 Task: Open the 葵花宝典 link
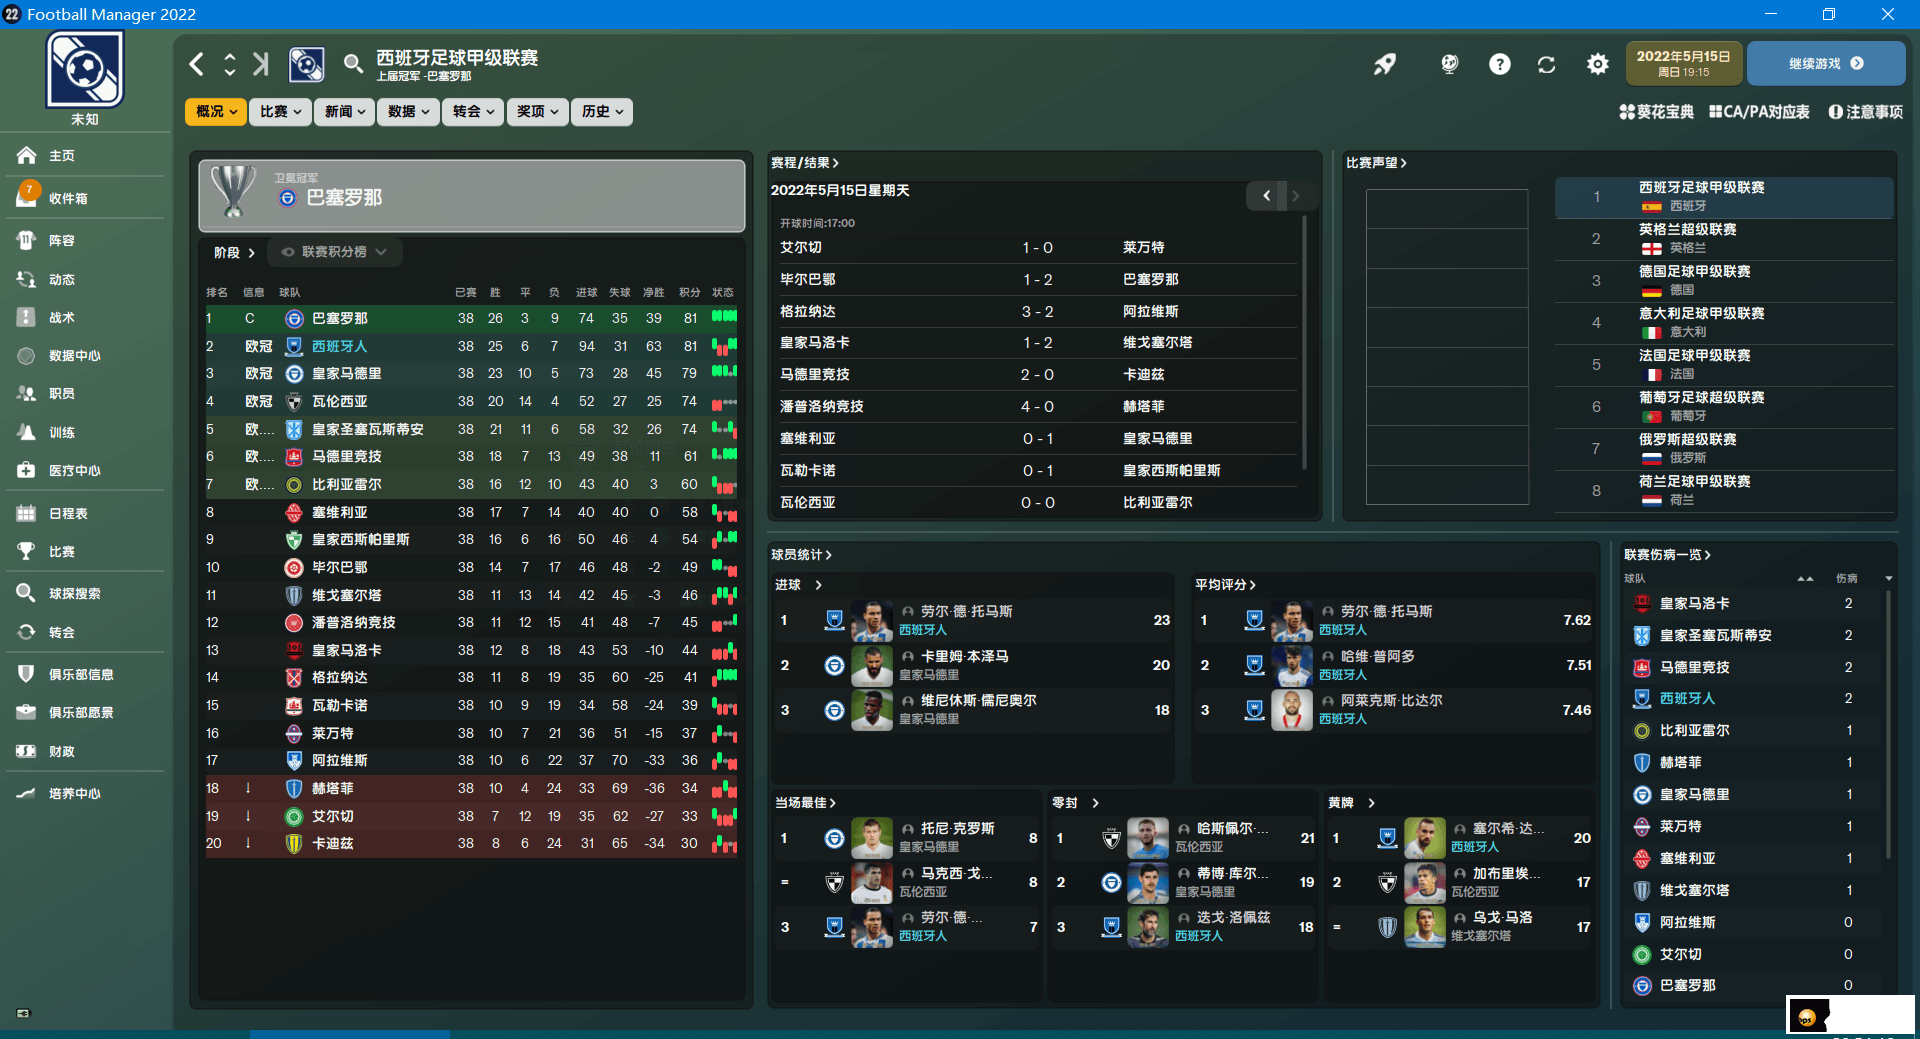1656,112
